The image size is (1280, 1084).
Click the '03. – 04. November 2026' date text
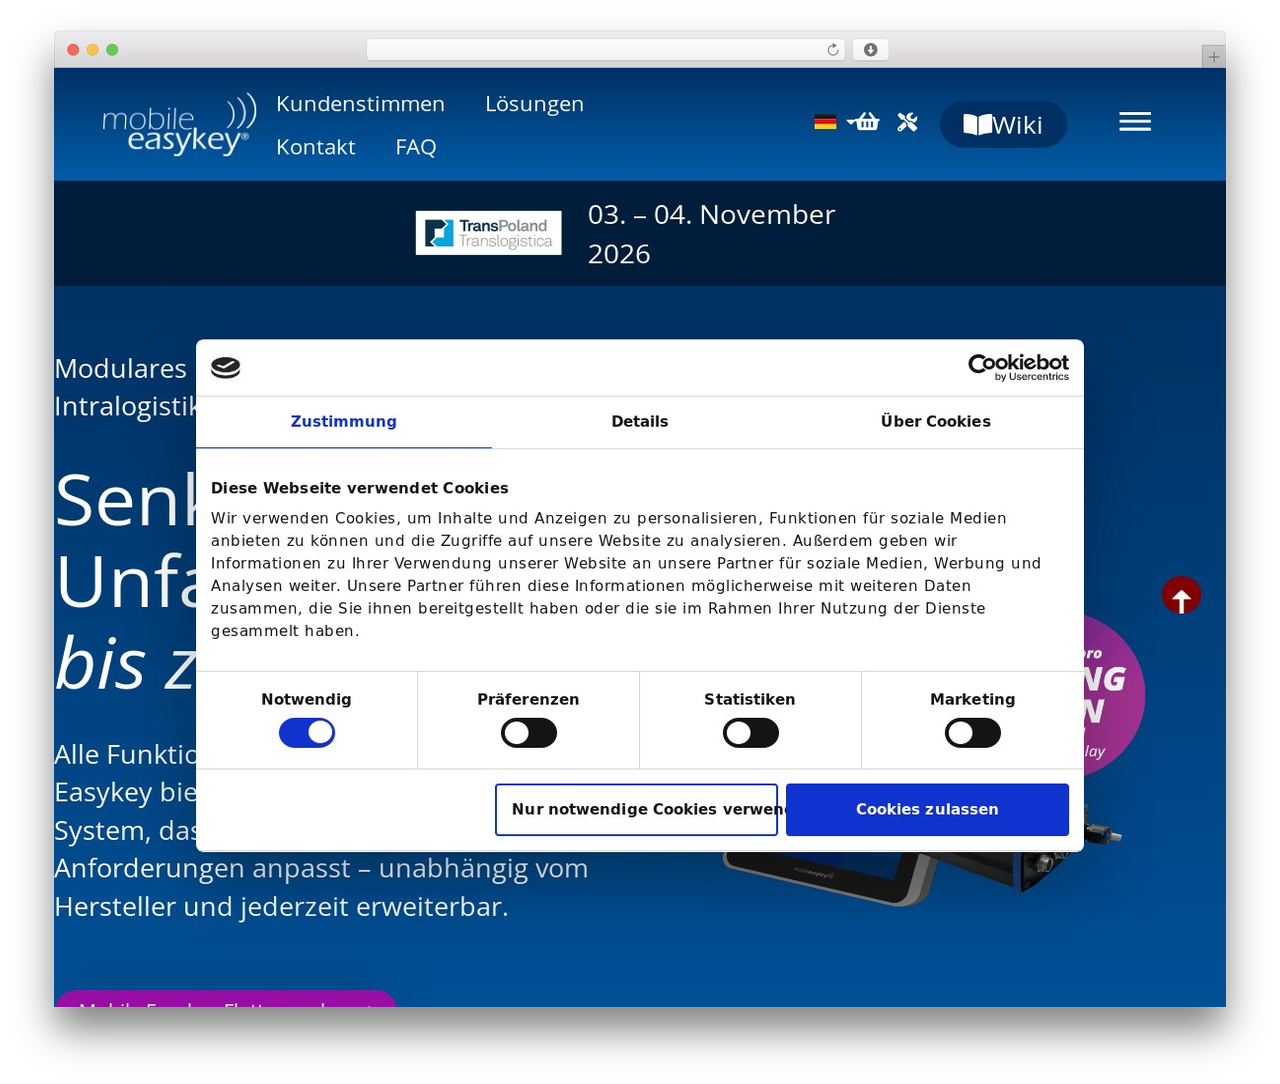(x=711, y=234)
